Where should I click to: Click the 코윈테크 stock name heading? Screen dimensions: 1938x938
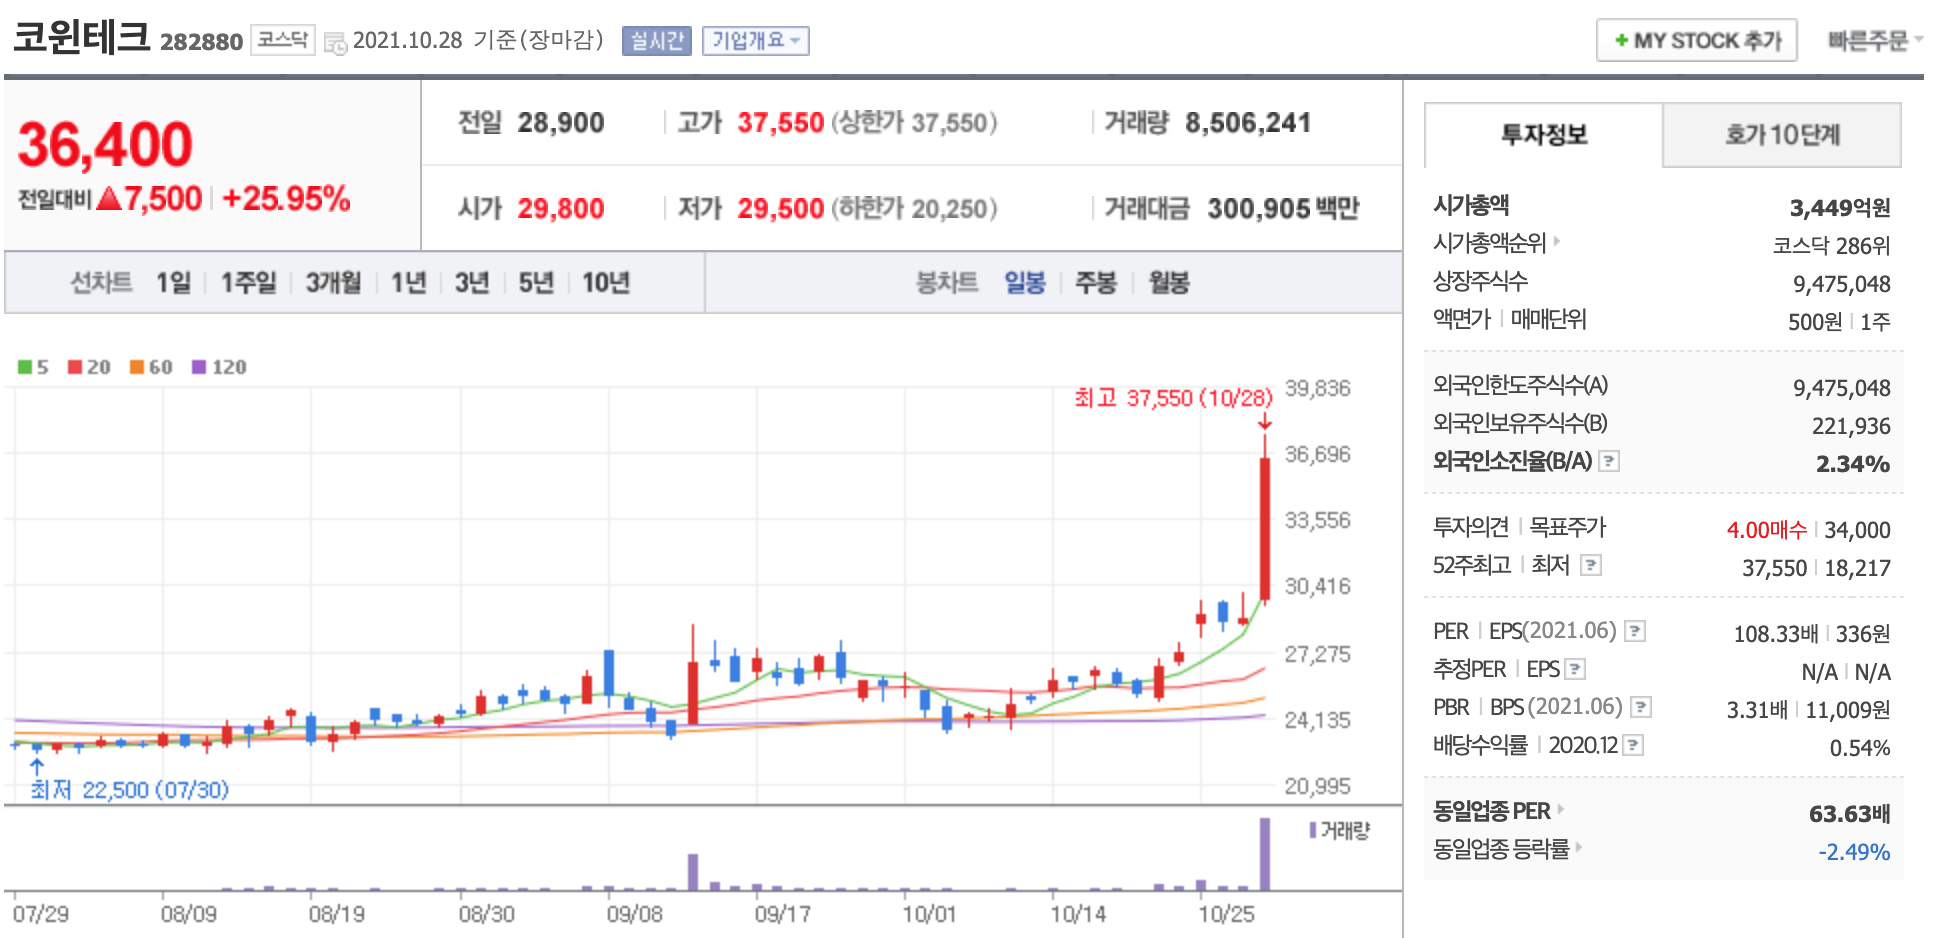(81, 36)
